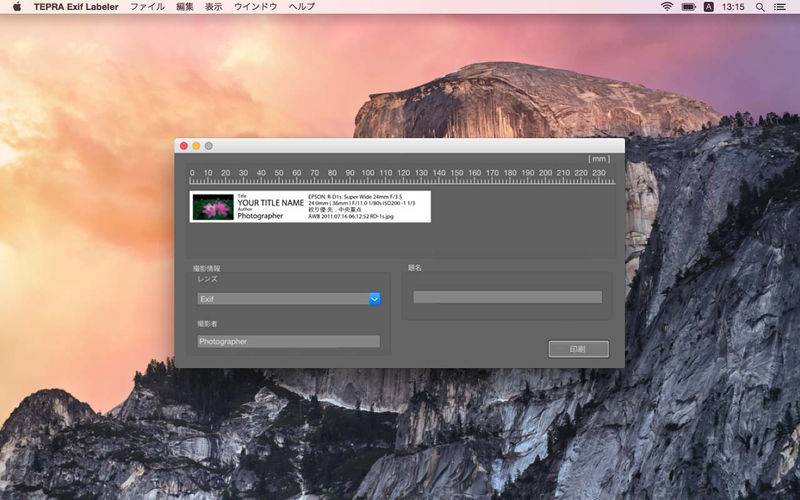Click the gray zoom window button

209,146
